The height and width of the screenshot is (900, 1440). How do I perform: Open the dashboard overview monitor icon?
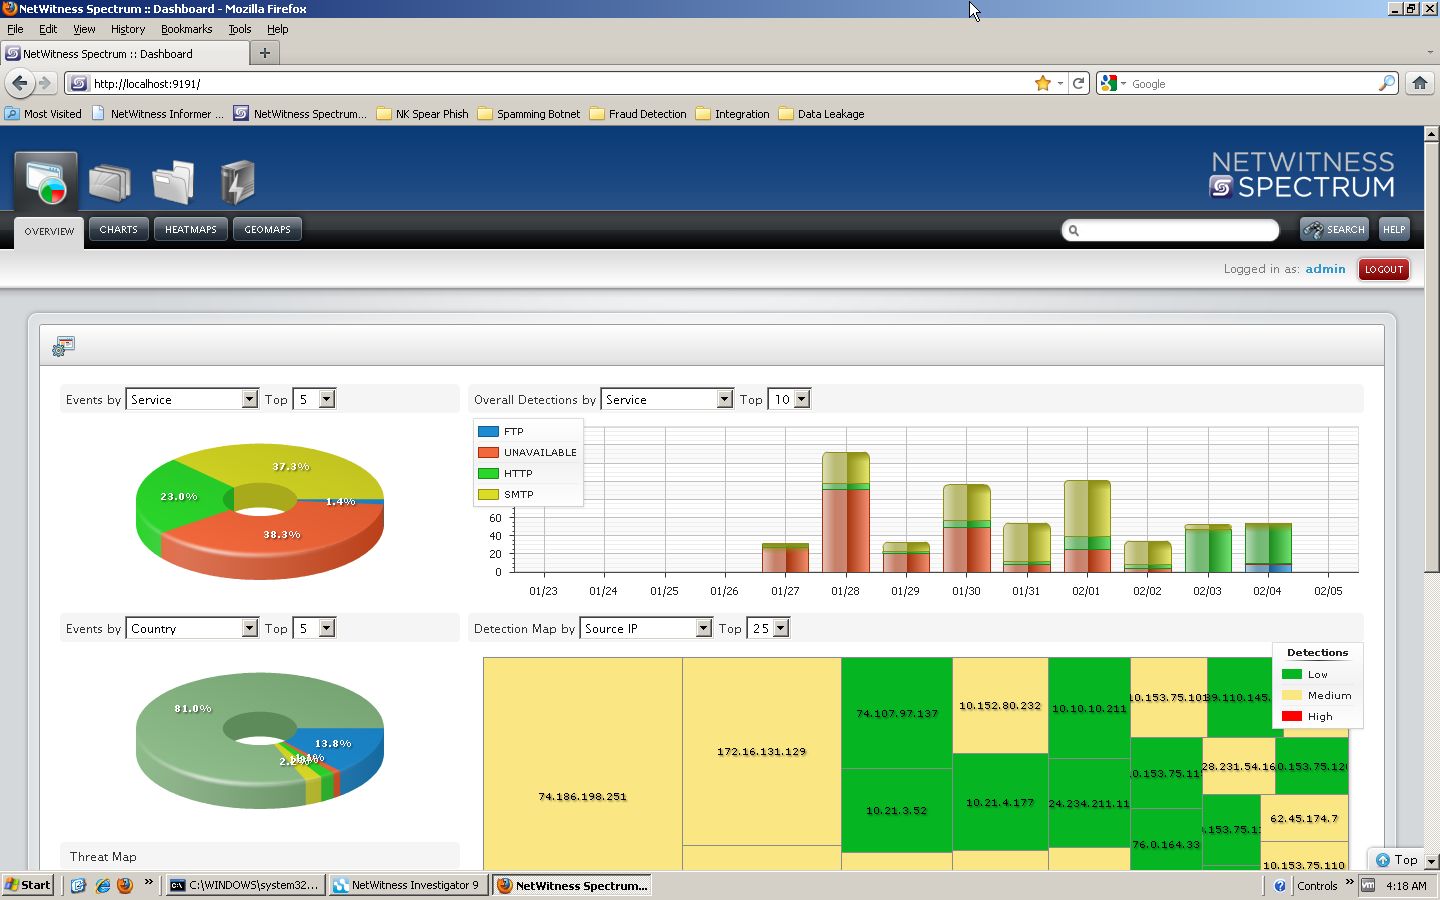(46, 182)
